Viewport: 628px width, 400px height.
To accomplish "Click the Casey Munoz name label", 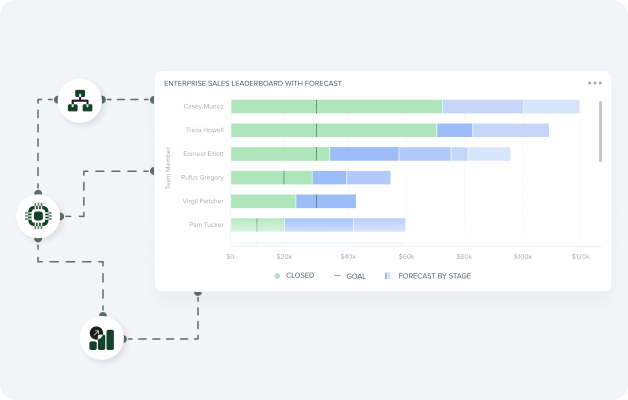I will pos(203,106).
